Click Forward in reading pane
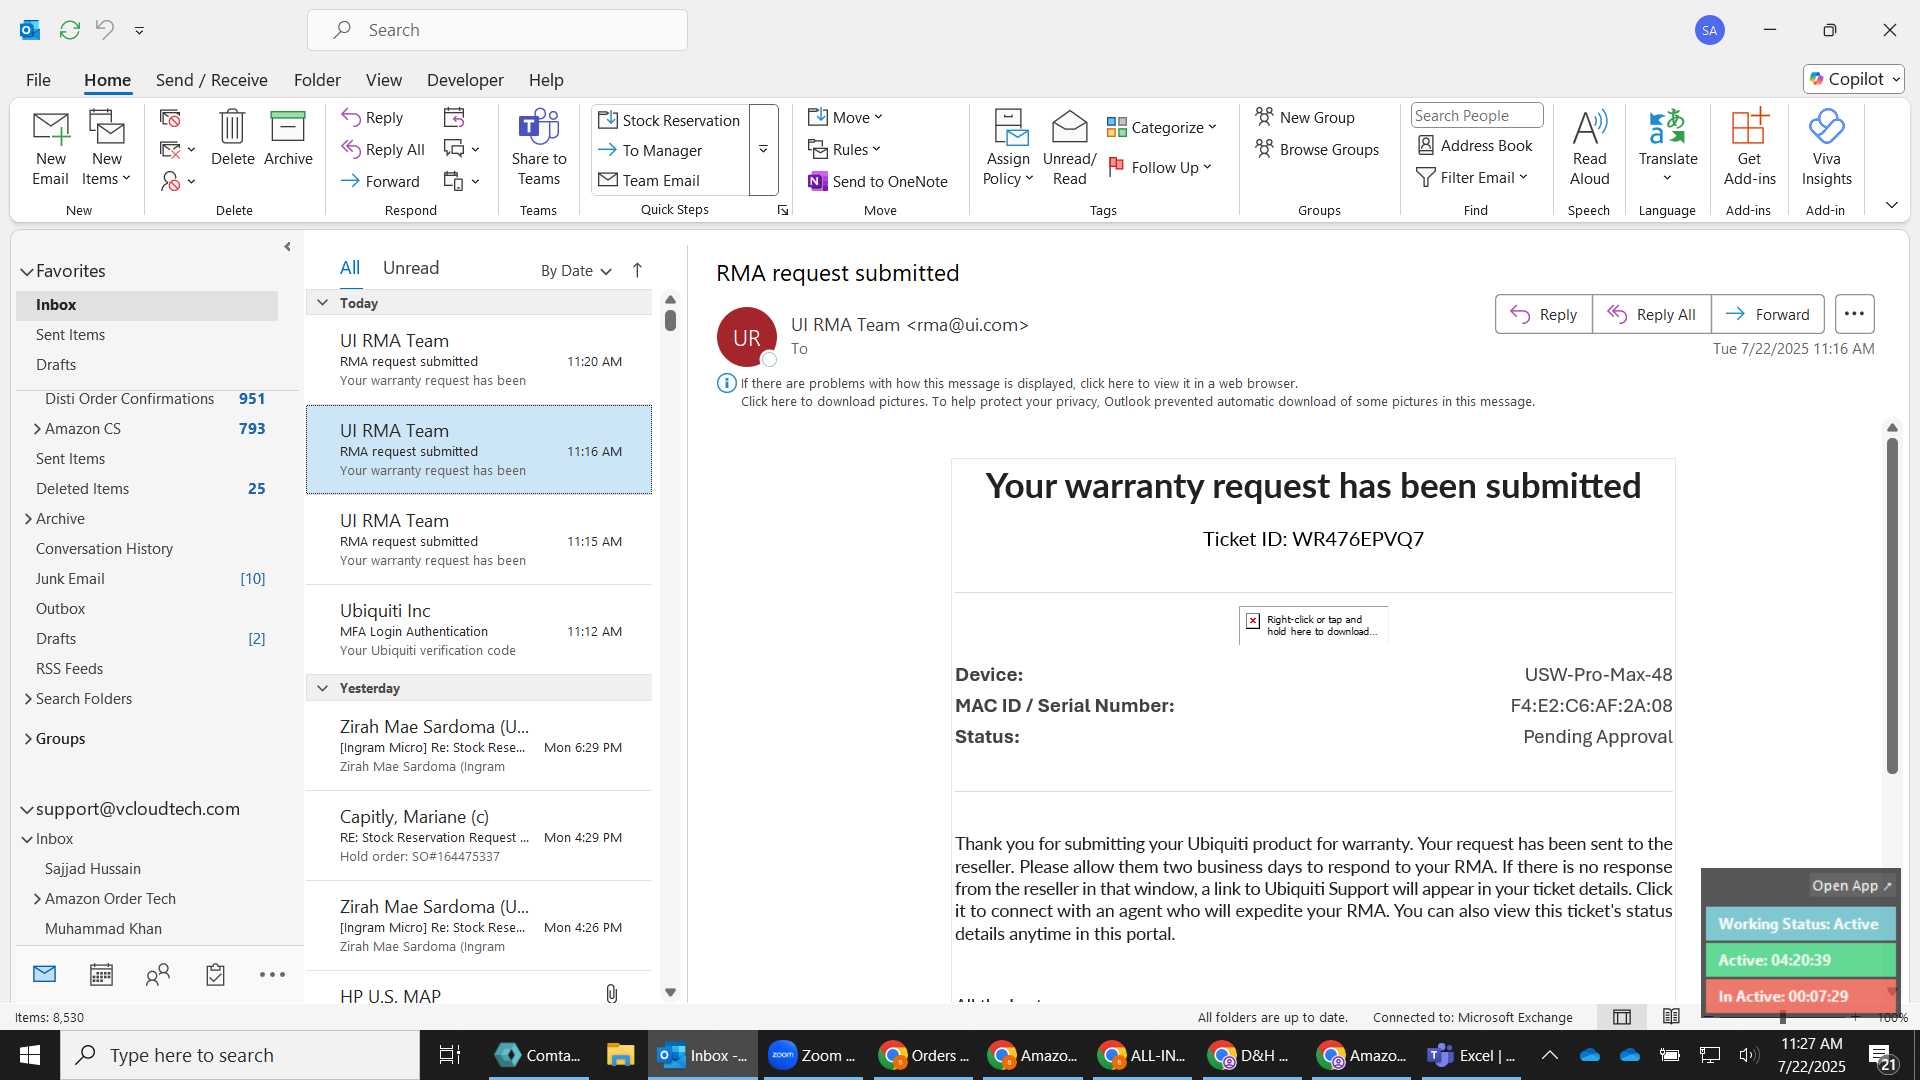The image size is (1920, 1080). pos(1767,314)
